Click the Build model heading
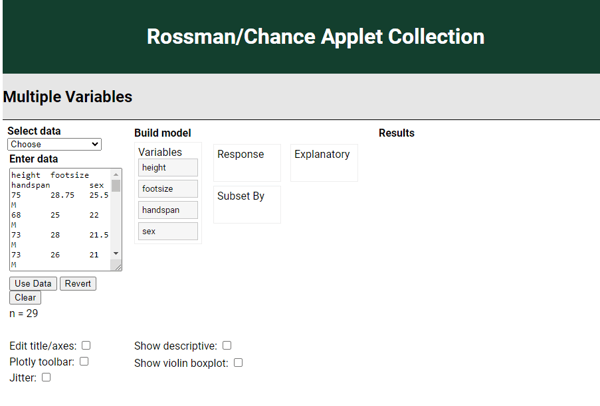This screenshot has height=406, width=600. coord(163,133)
